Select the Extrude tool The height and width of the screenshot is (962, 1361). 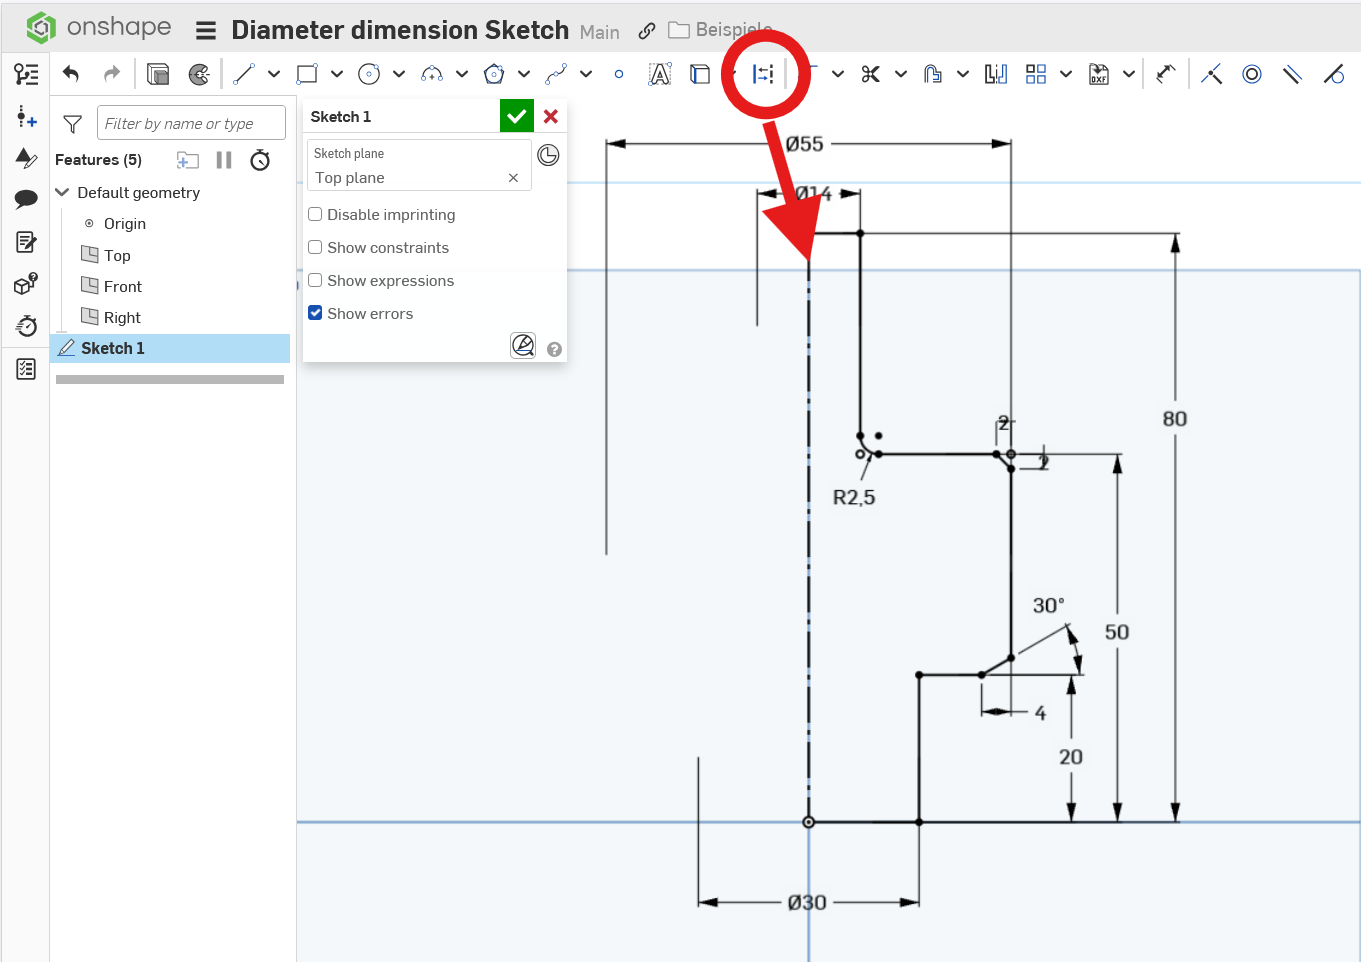tap(158, 74)
